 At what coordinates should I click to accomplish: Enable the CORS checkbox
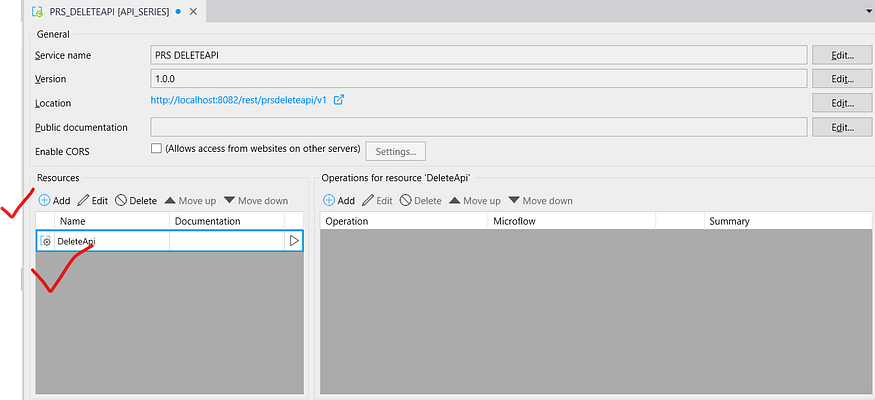[155, 149]
